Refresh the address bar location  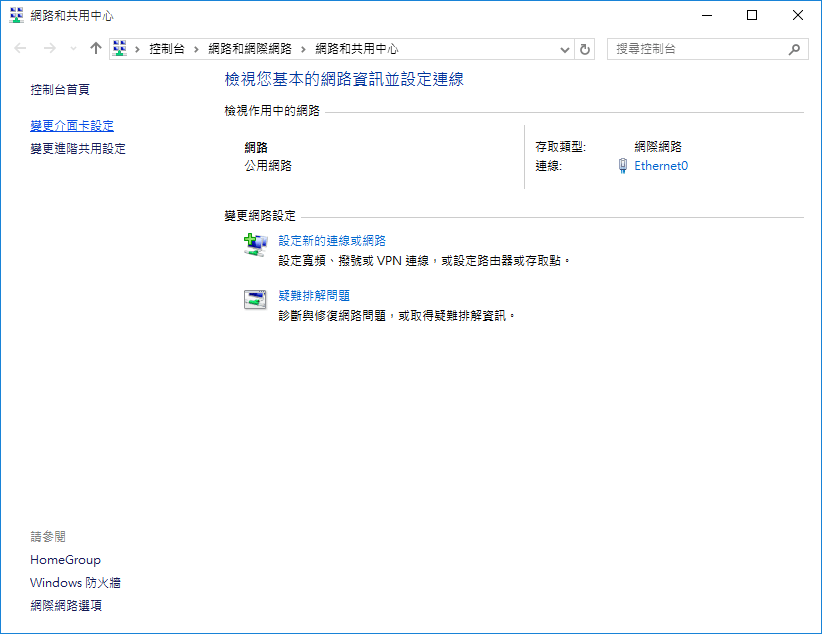[x=585, y=49]
